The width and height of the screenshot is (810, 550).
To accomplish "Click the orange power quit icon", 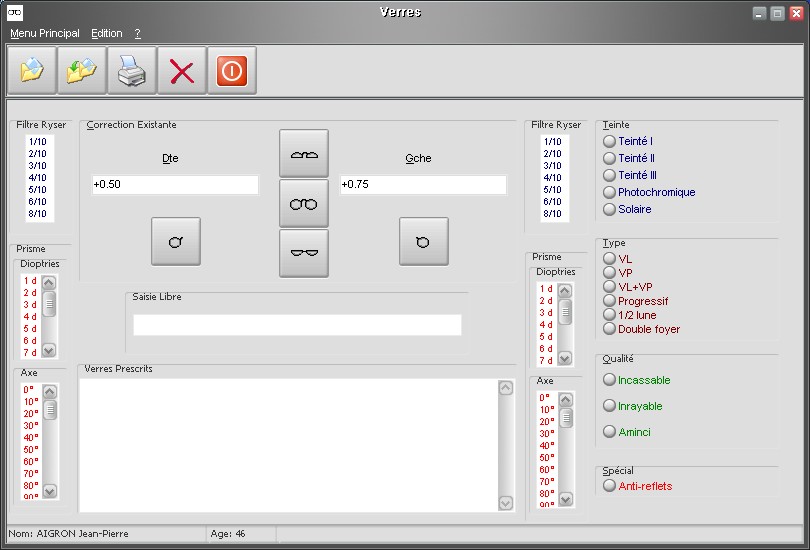I will (x=232, y=70).
